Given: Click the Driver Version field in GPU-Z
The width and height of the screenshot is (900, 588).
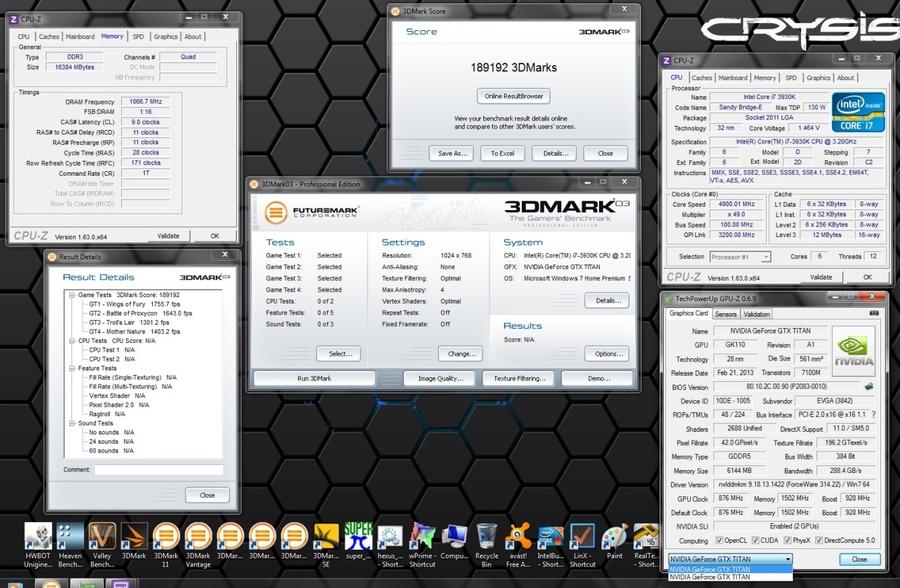Looking at the screenshot, I should (794, 485).
